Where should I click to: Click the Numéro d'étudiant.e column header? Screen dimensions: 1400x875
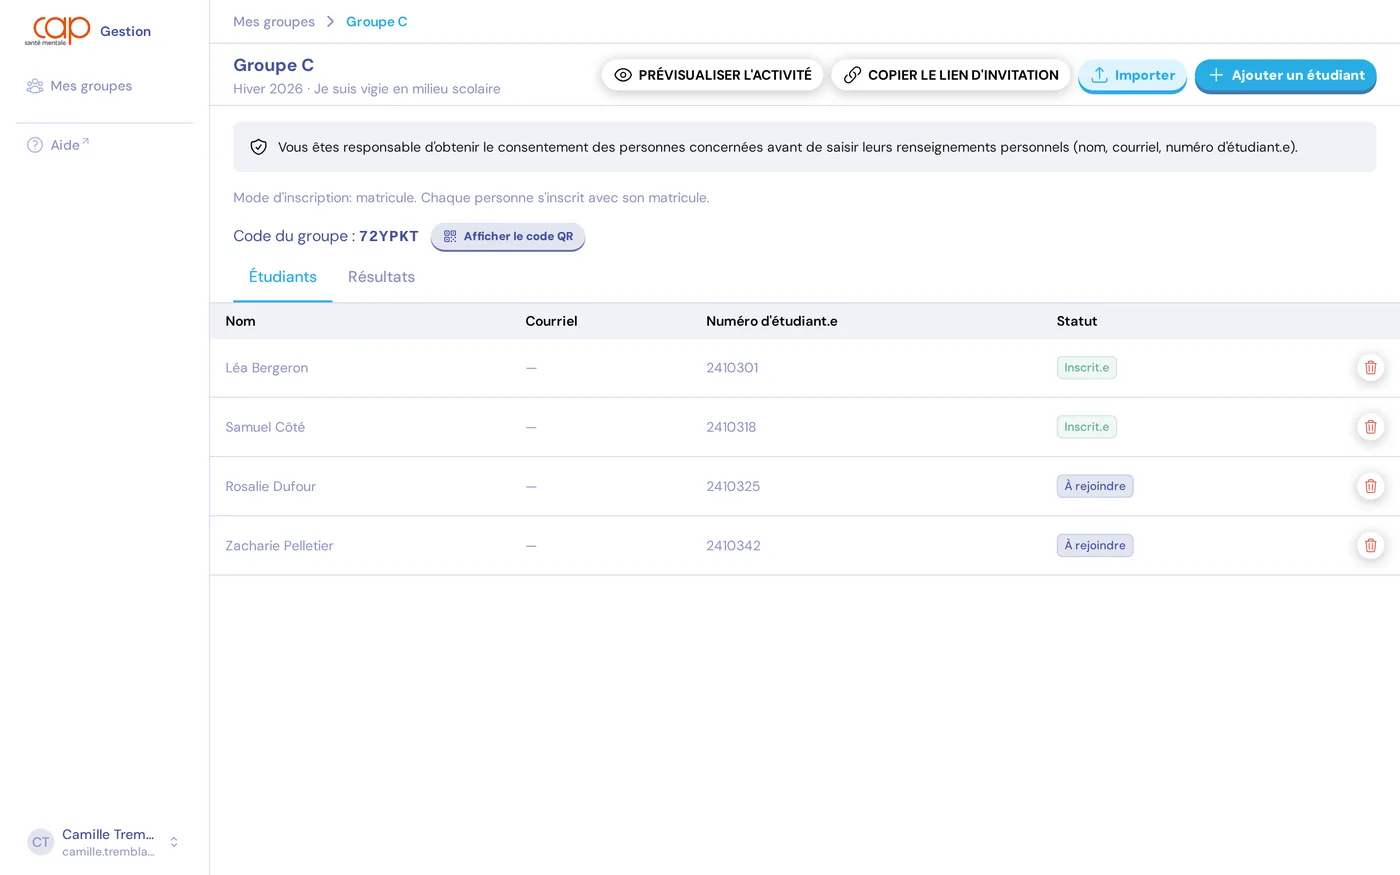pos(772,321)
